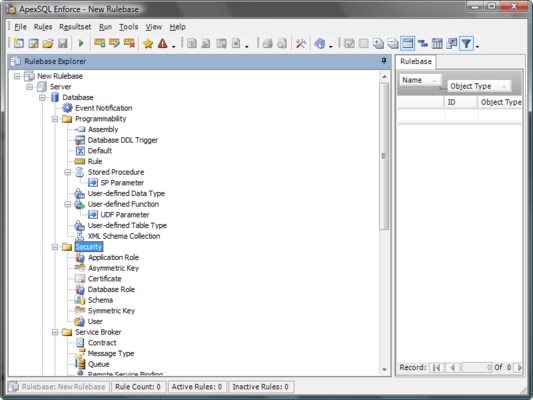
Task: Open the Rules menu
Action: pyautogui.click(x=43, y=27)
